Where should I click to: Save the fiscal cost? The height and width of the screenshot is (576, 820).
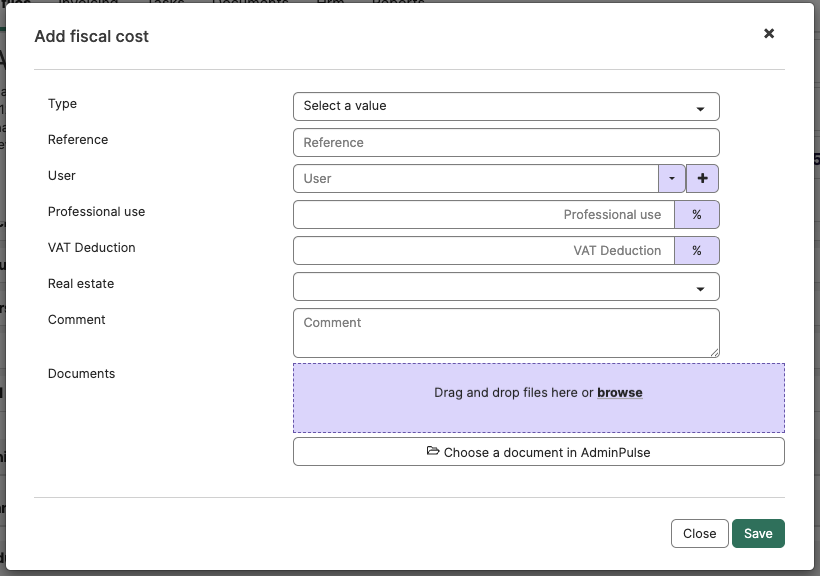[x=758, y=534]
